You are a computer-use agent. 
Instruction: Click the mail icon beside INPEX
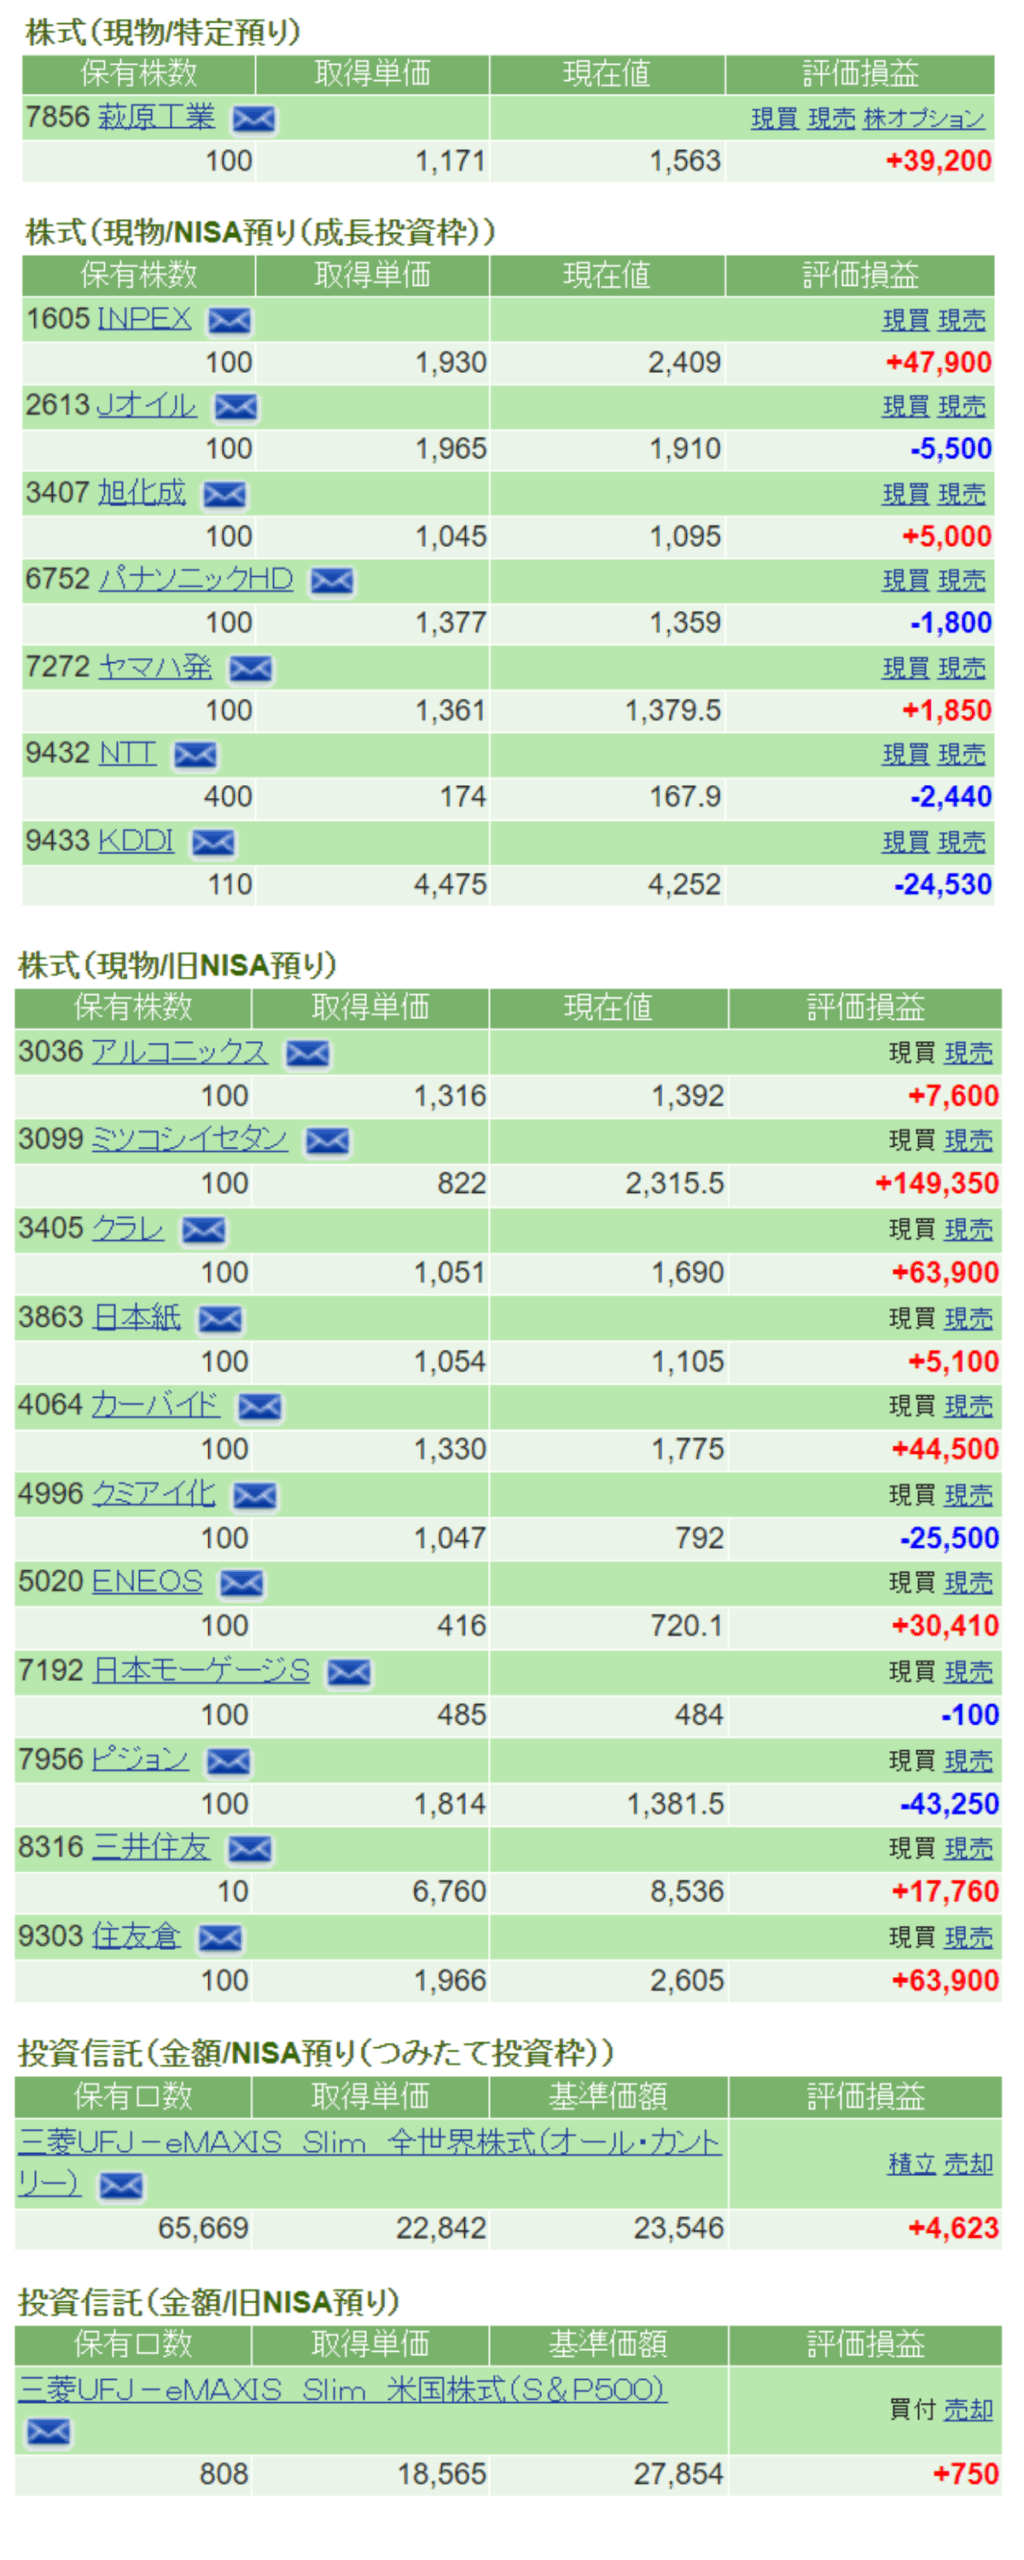click(229, 321)
